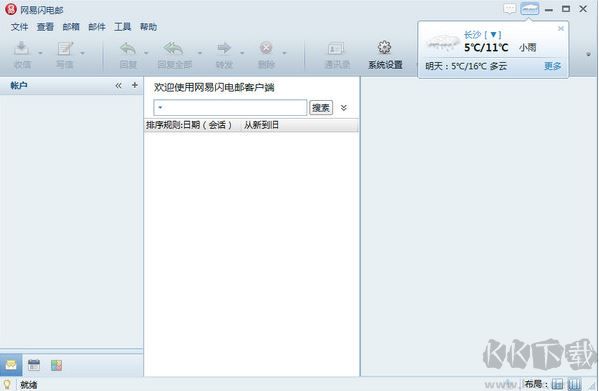This screenshot has height=391, width=599.
Task: Select the first layout icon beside 布局
Action: (557, 384)
